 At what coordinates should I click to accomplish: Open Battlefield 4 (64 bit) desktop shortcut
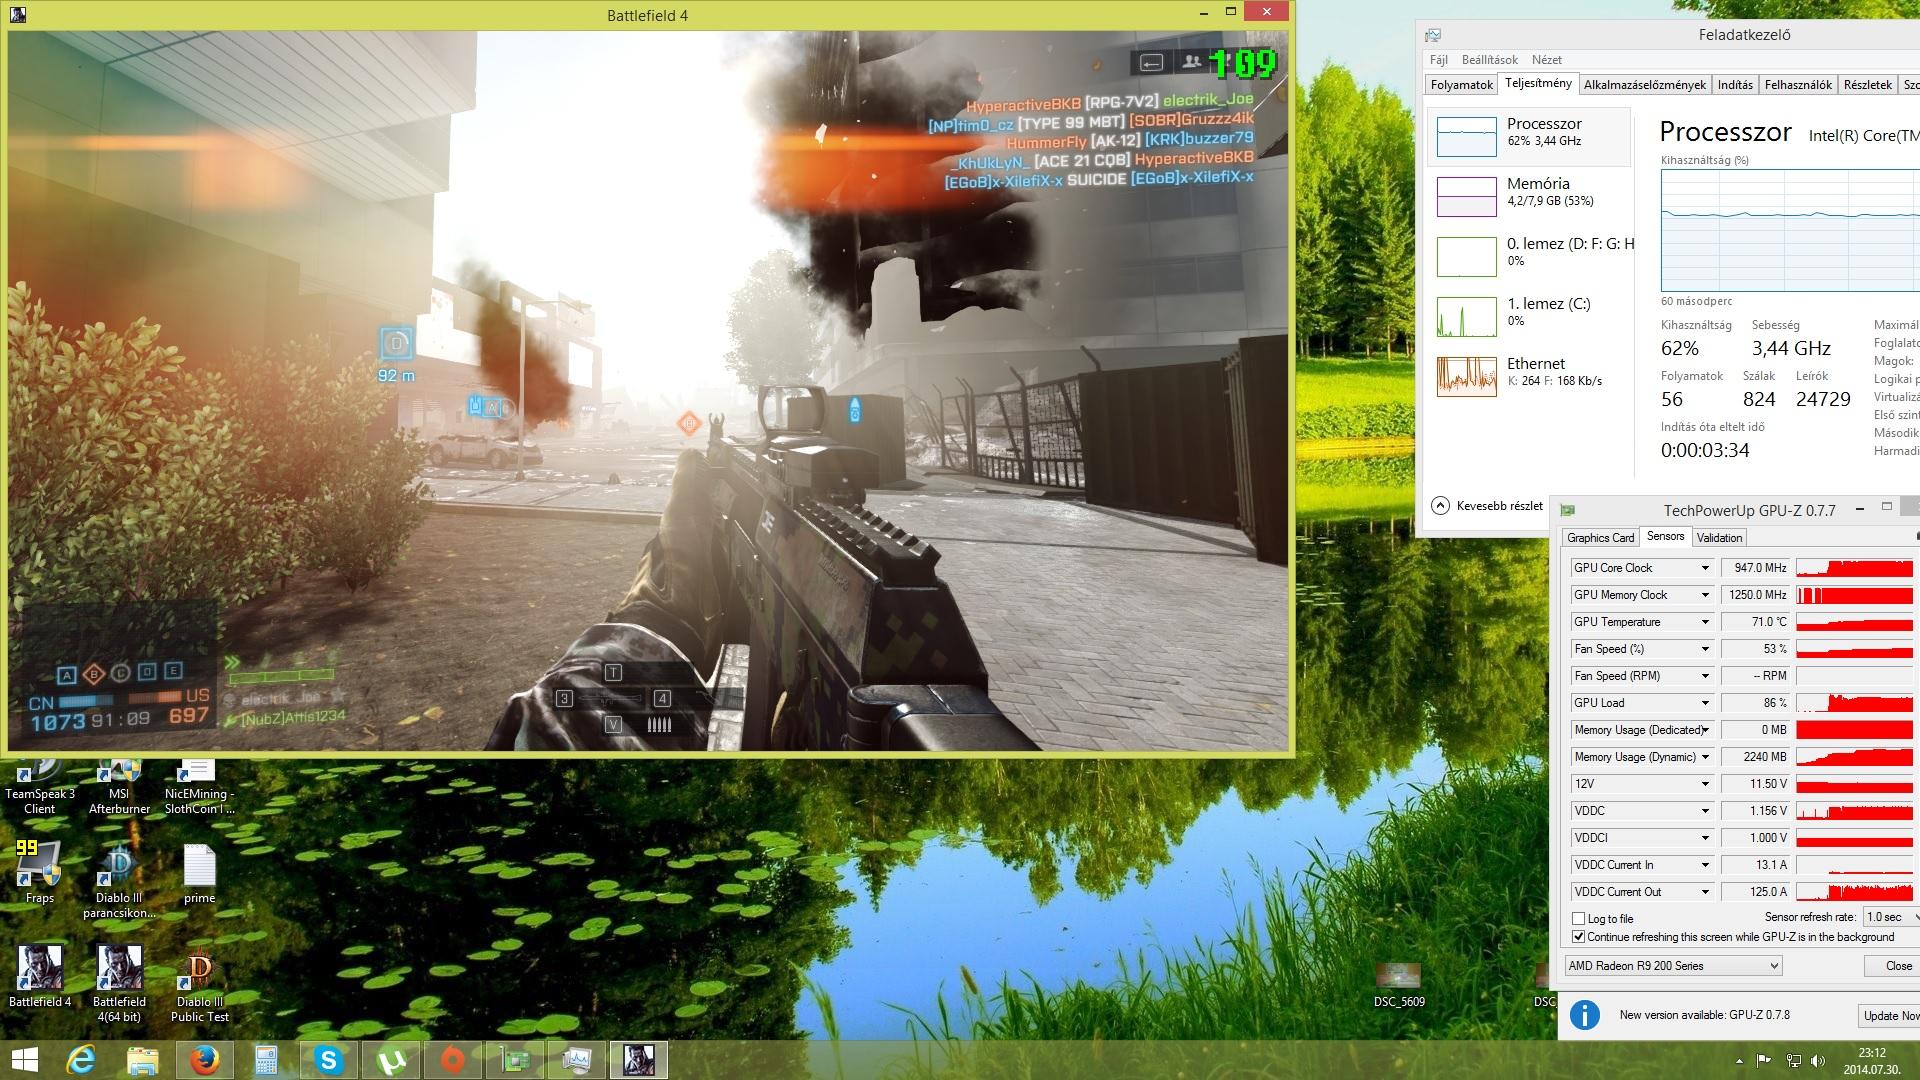tap(119, 984)
